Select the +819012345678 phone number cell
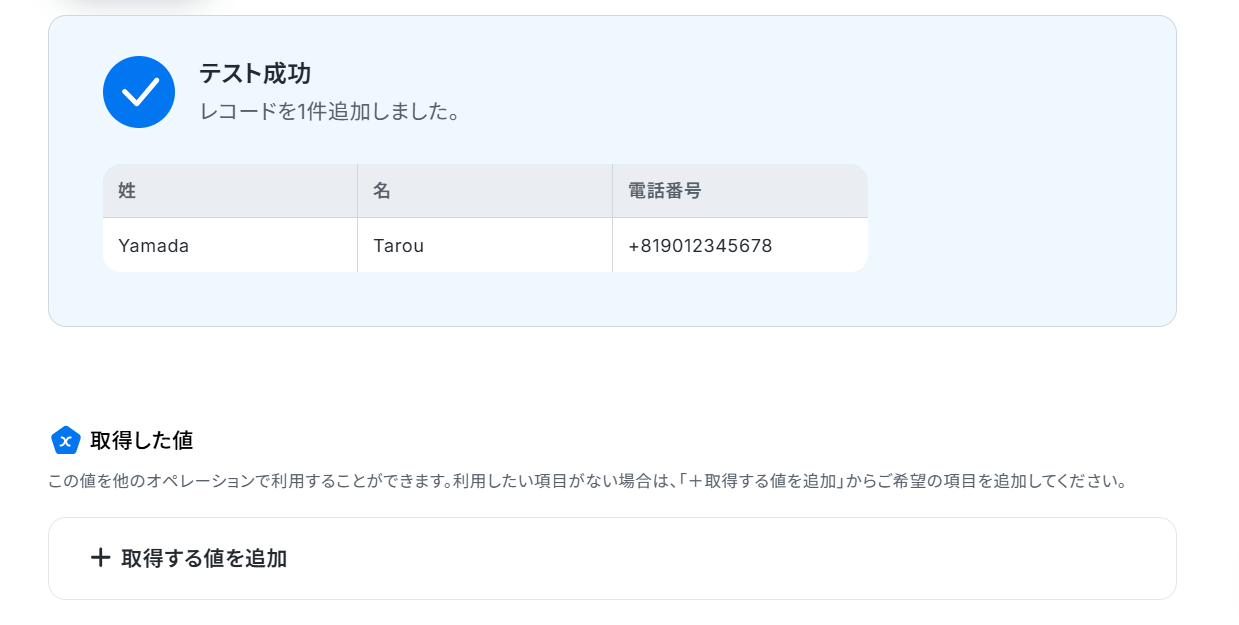The image size is (1239, 625). point(740,245)
